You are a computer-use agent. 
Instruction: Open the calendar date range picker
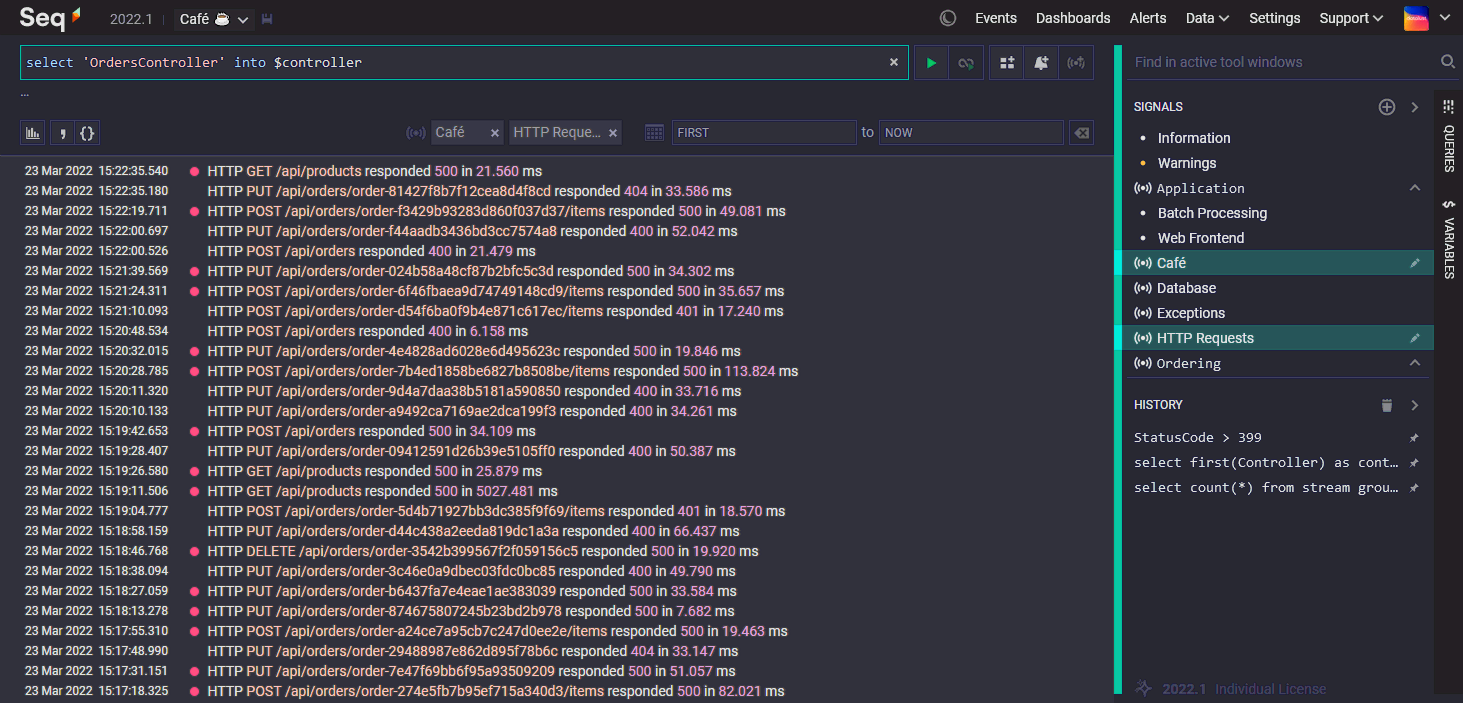click(x=654, y=132)
